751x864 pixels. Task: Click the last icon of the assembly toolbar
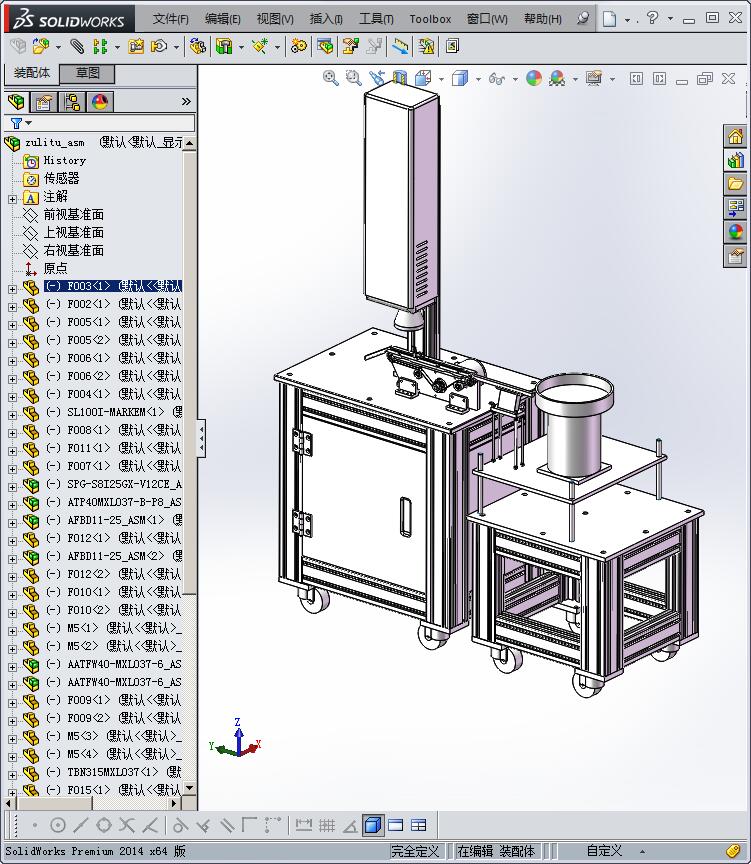[452, 46]
